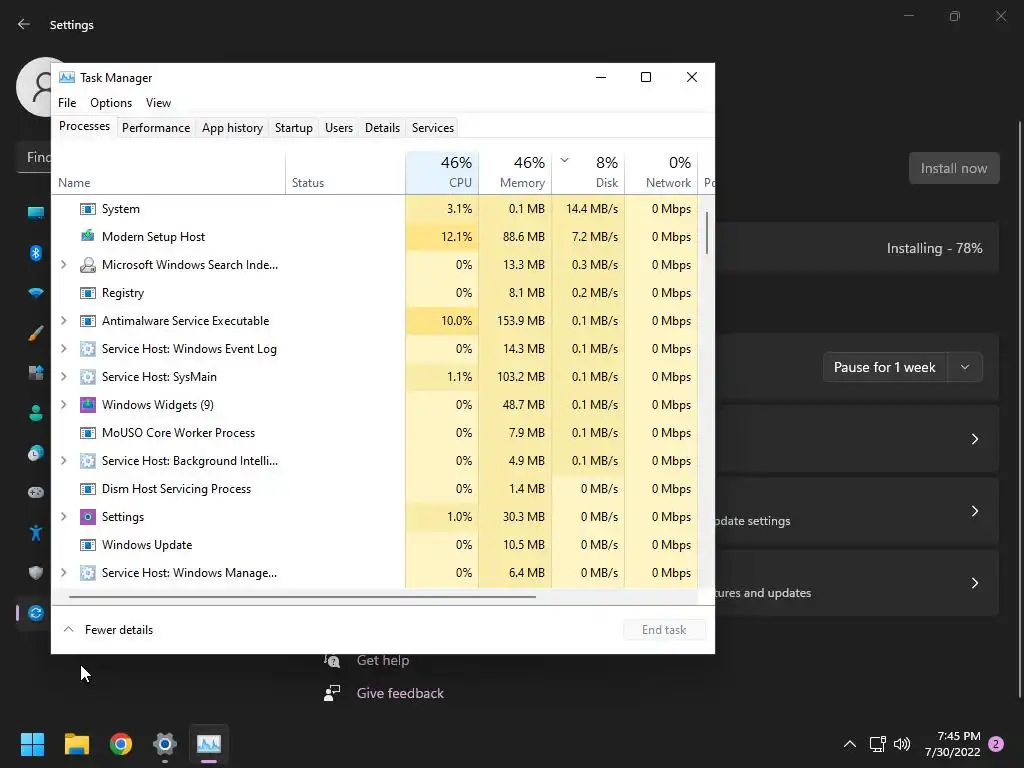
Task: Open Windows Update icon in Settings sidebar
Action: [36, 613]
